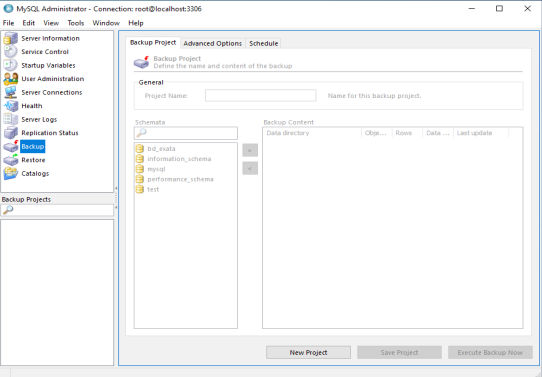Click the Replication Status icon
Screen dimensions: 542x377
tap(10, 133)
